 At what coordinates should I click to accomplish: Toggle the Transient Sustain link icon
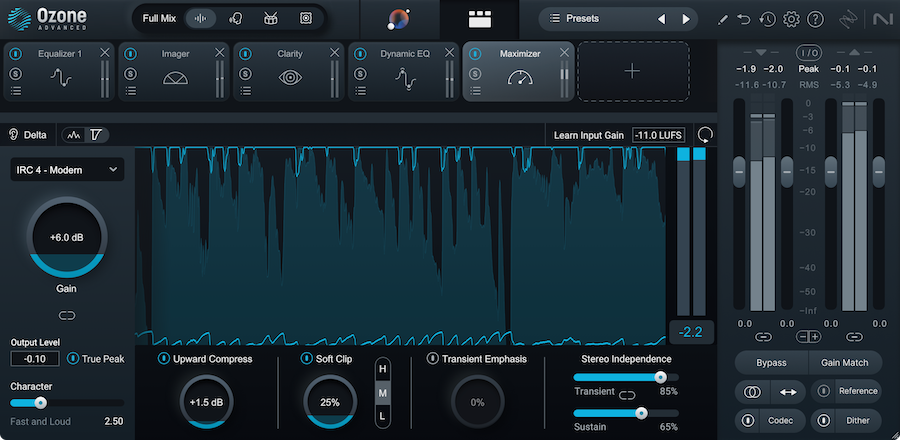click(x=628, y=395)
